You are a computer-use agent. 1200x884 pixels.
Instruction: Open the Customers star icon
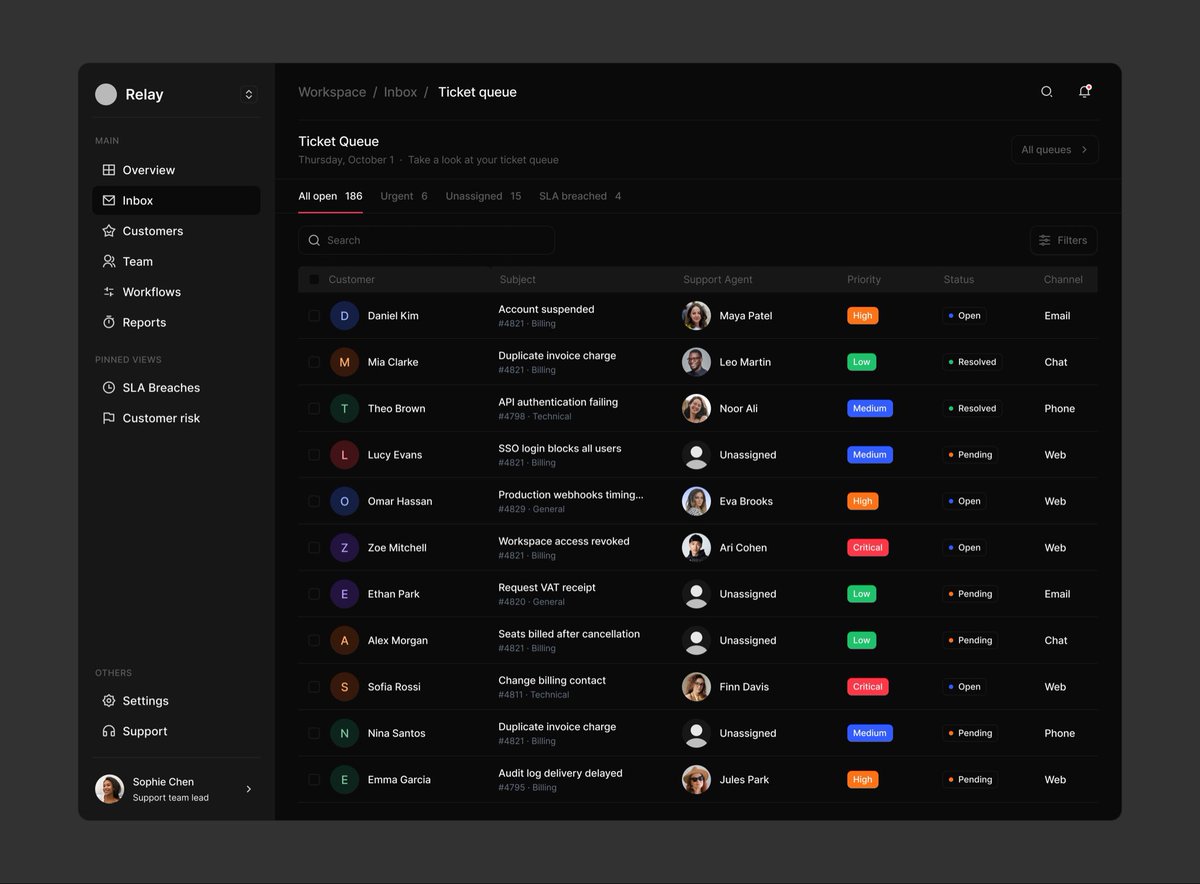pyautogui.click(x=109, y=231)
